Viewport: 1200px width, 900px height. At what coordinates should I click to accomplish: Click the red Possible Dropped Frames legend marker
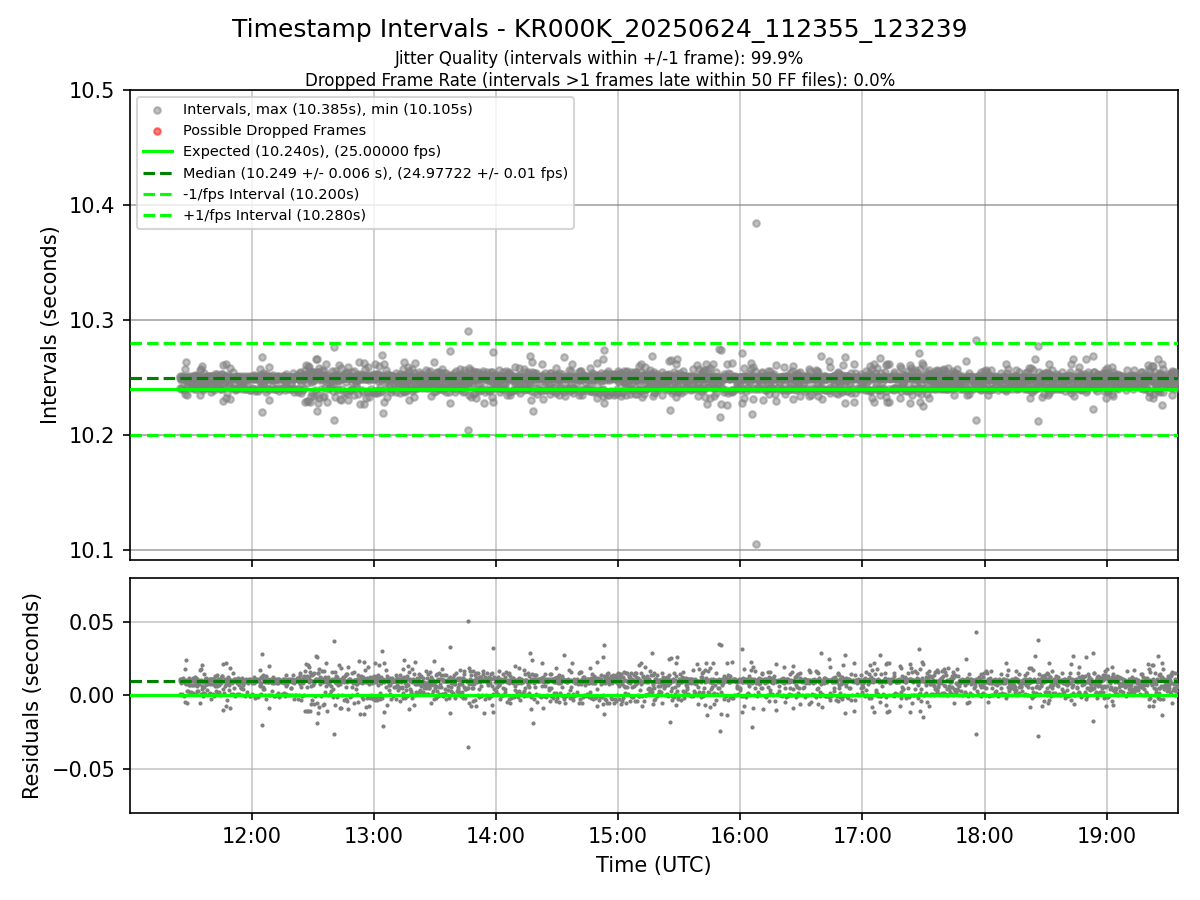[x=159, y=130]
